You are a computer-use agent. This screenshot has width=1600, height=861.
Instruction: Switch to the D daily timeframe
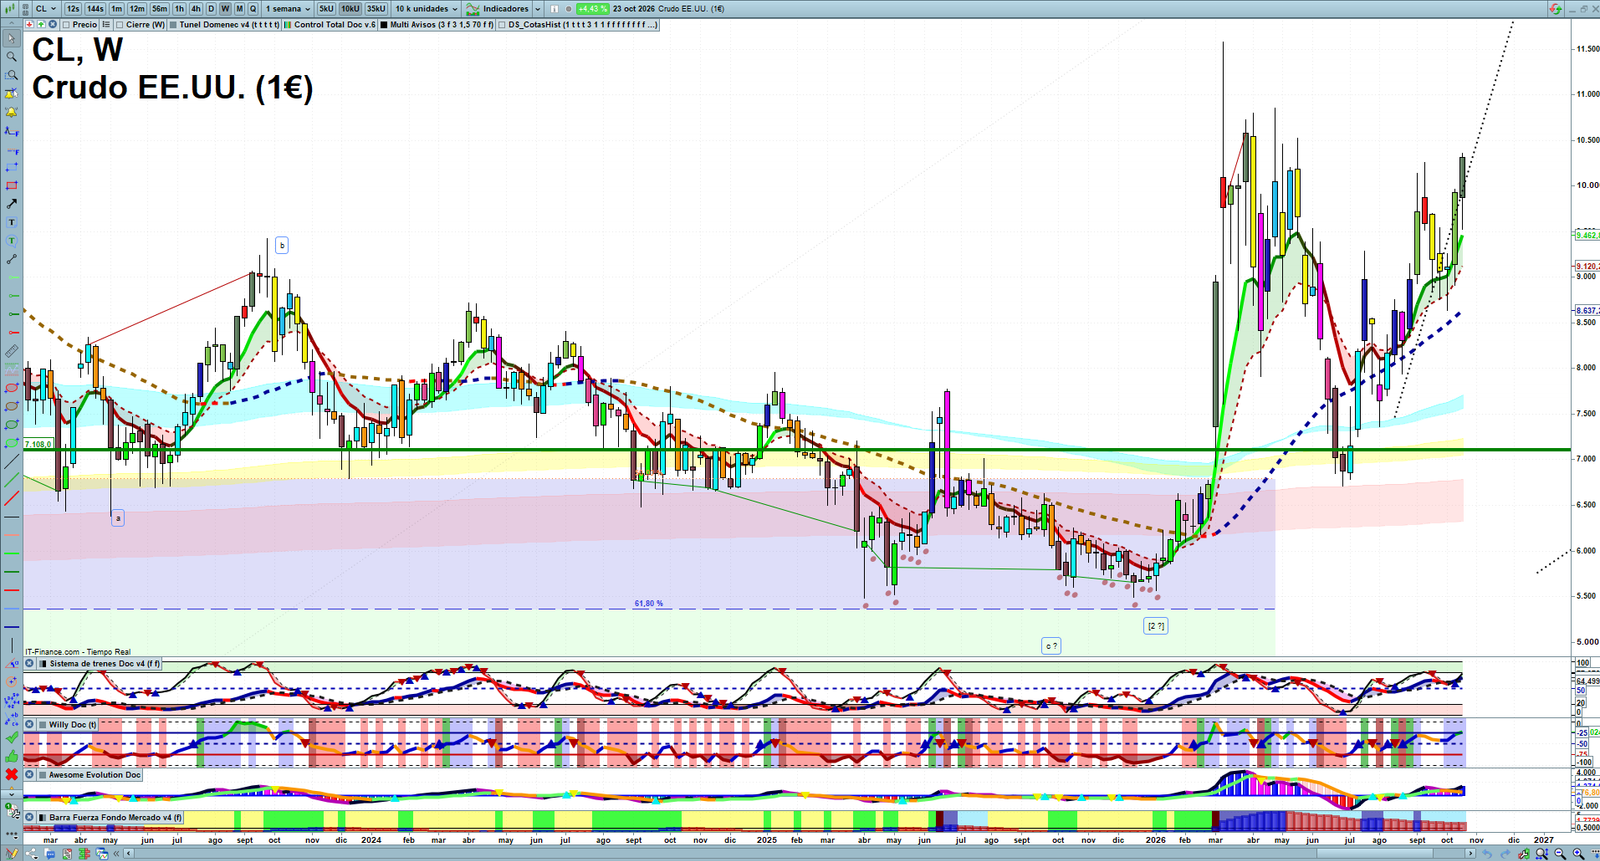point(211,8)
